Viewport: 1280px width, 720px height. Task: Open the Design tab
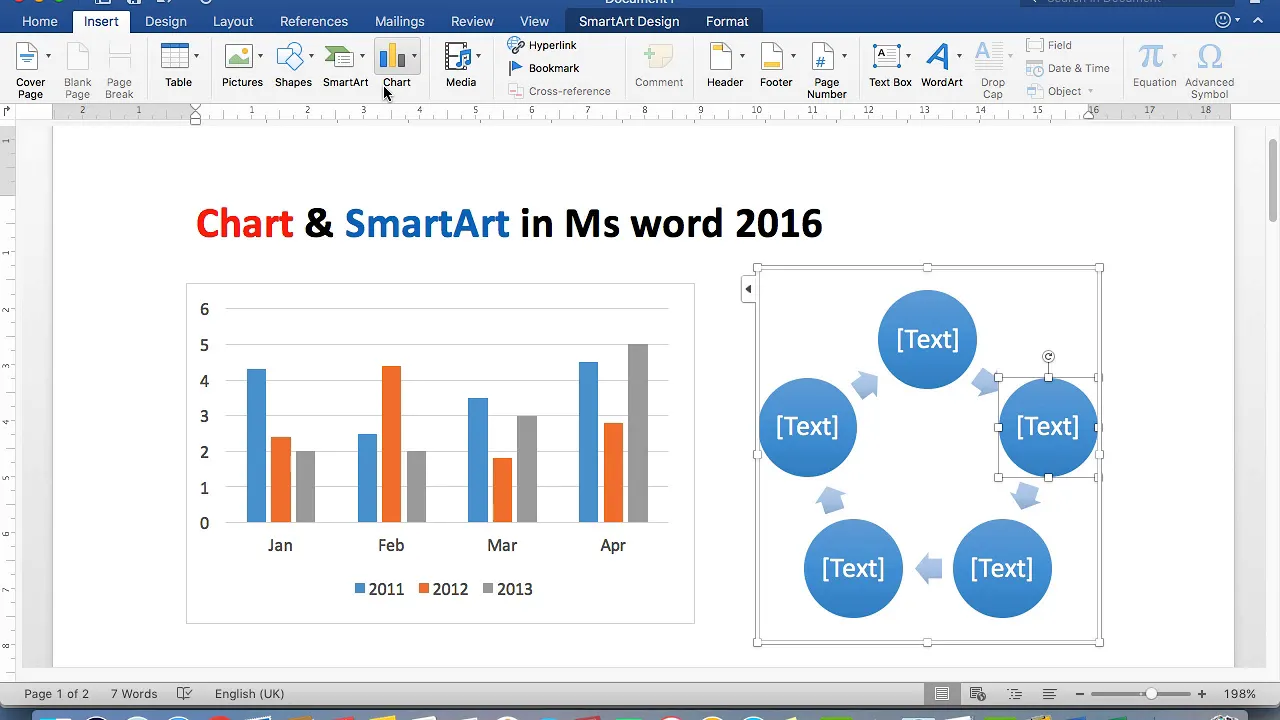coord(166,21)
